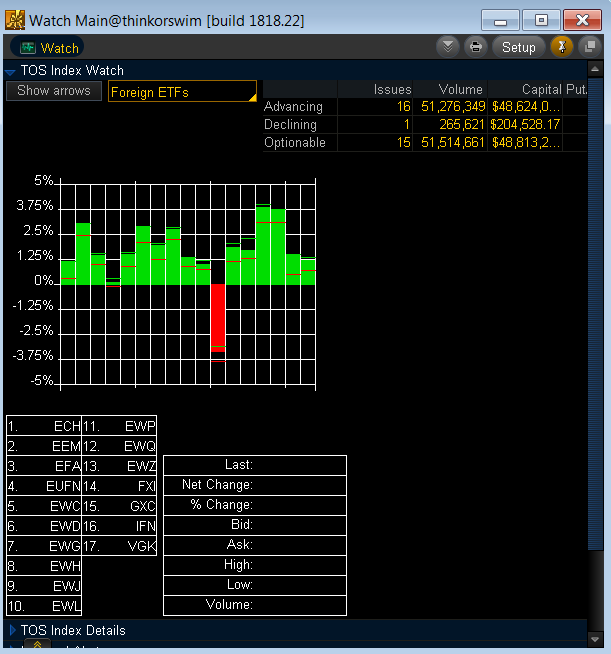The height and width of the screenshot is (654, 611).
Task: Click the Net Change: field row
Action: [x=255, y=485]
